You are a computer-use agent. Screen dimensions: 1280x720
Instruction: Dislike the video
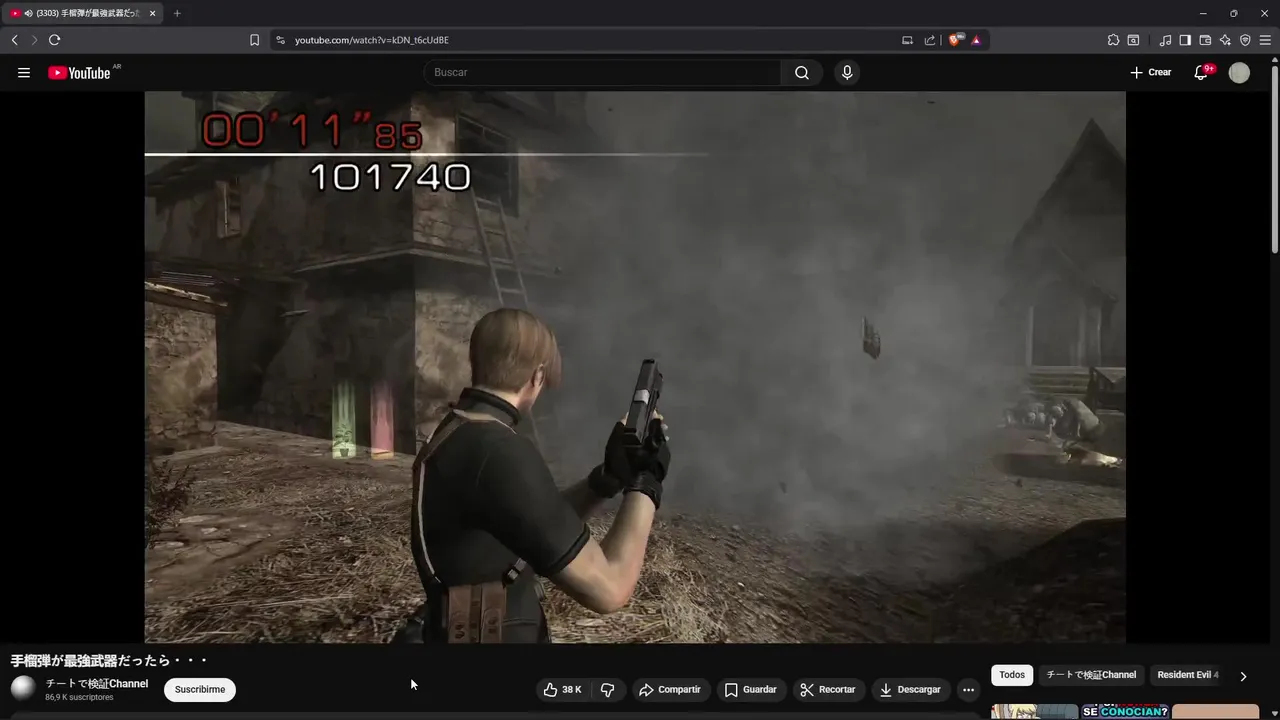pyautogui.click(x=607, y=690)
